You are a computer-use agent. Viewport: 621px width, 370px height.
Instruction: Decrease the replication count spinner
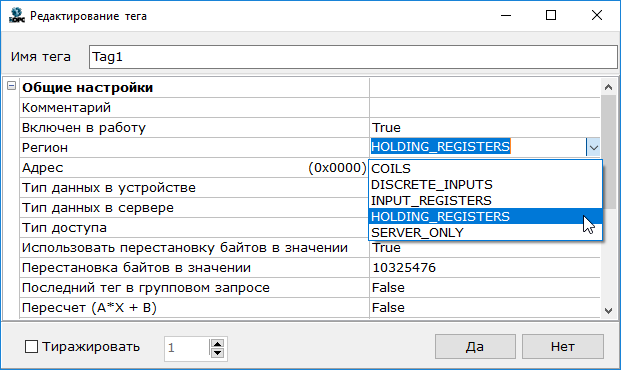click(x=217, y=353)
